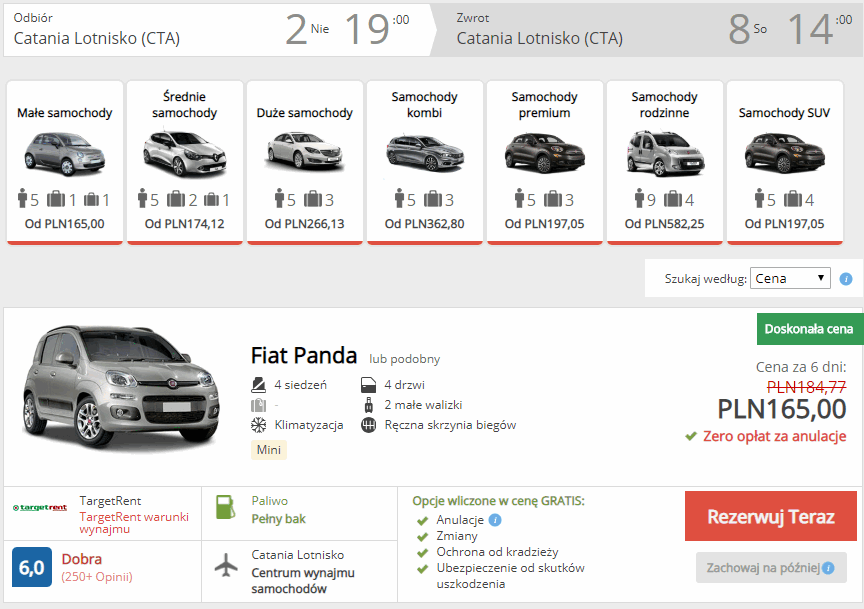The image size is (864, 609).
Task: Click the Od PLN362,80 price label
Action: (425, 224)
